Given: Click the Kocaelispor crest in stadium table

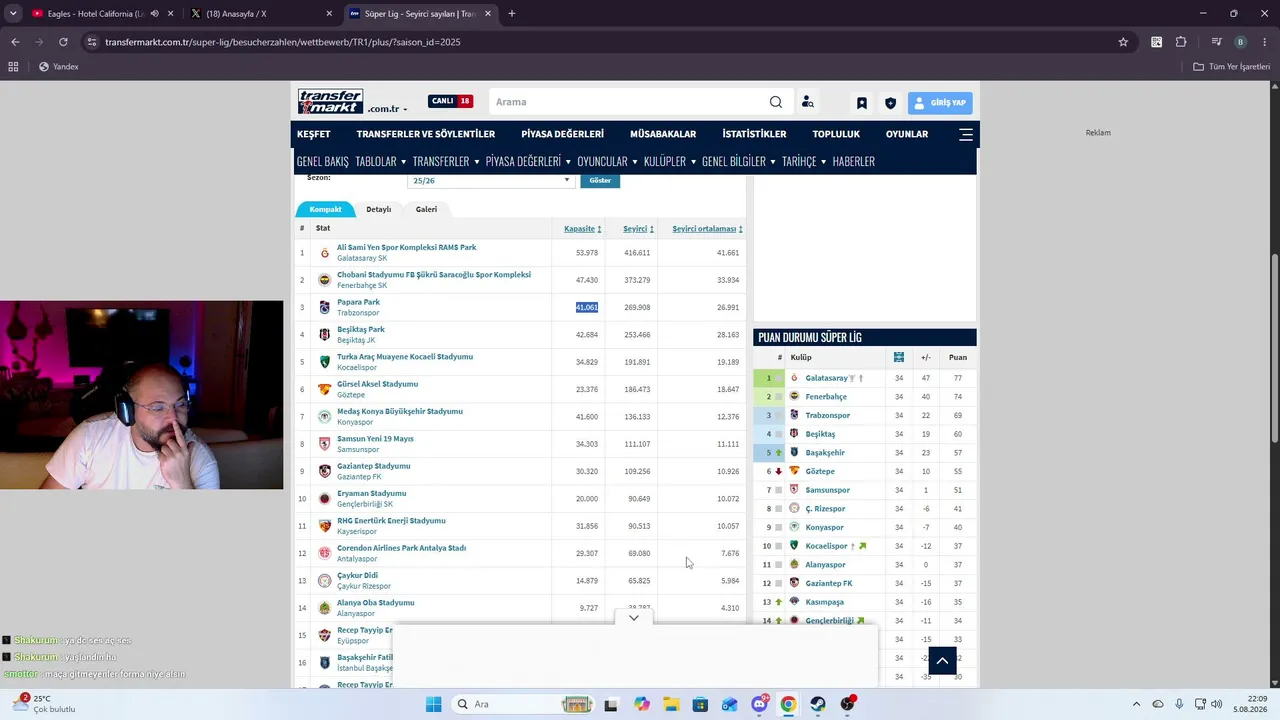Looking at the screenshot, I should [x=324, y=362].
